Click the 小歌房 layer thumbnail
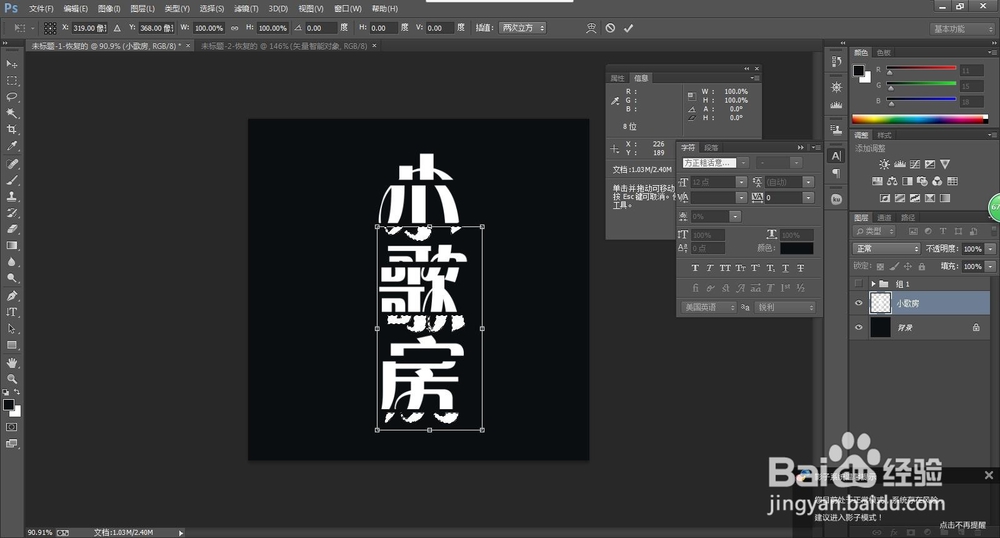This screenshot has height=538, width=1000. (x=881, y=303)
